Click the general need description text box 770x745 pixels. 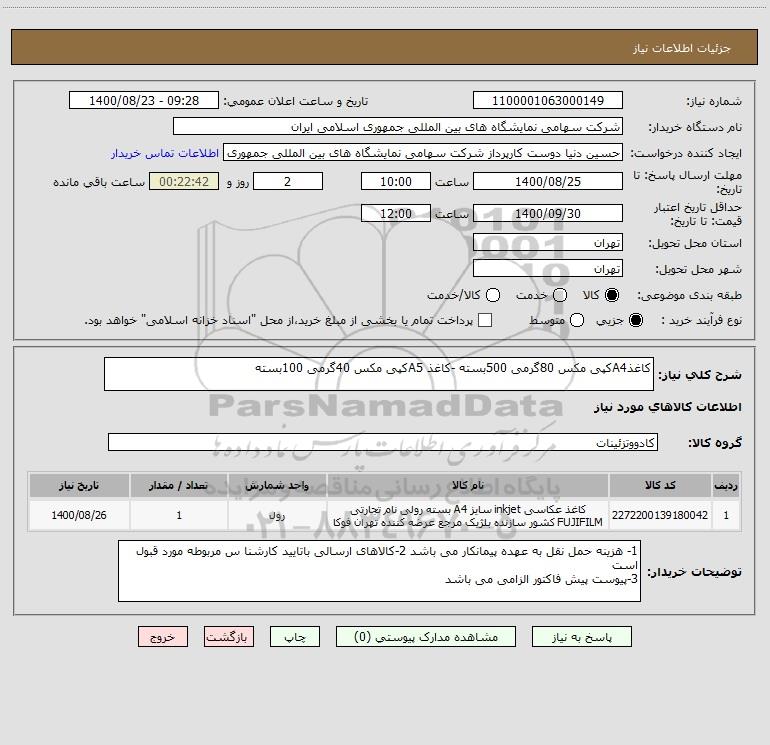[379, 374]
